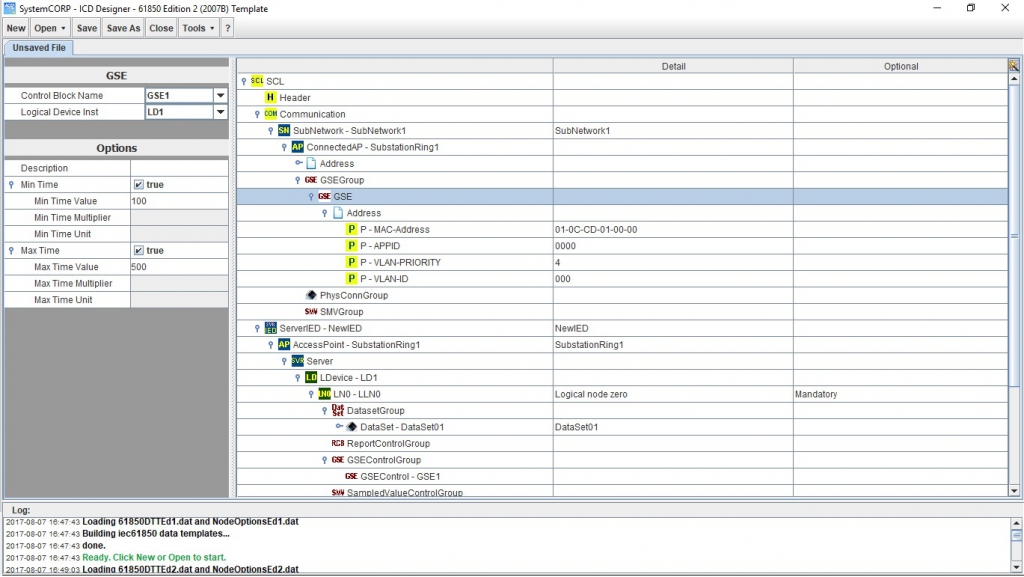Click the DataSet01 diamond icon
The image size is (1024, 577).
click(352, 426)
